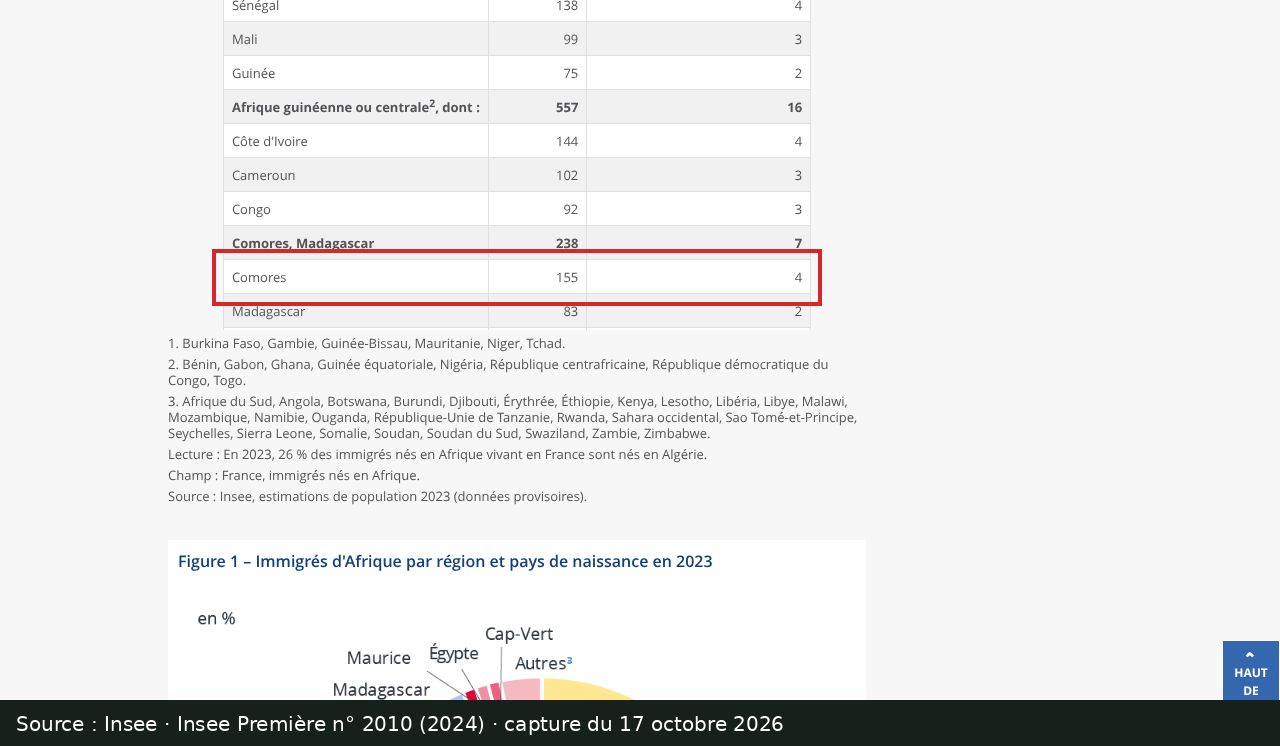Click footnote 3 starting "Afrique du Sud, Angola"
The width and height of the screenshot is (1280, 746).
512,417
